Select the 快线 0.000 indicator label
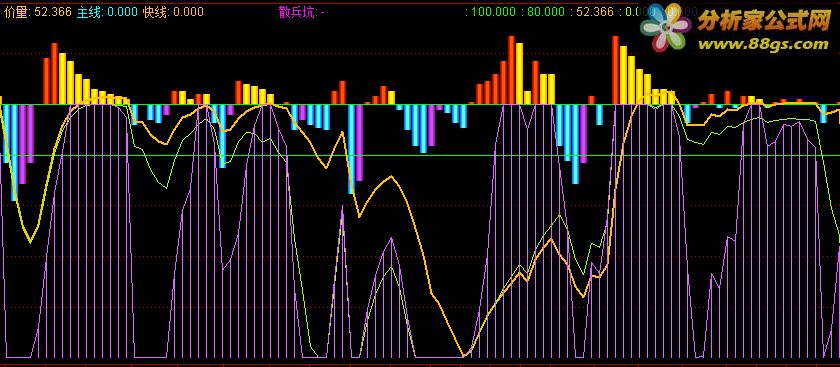Viewport: 840px width, 367px height. click(173, 12)
